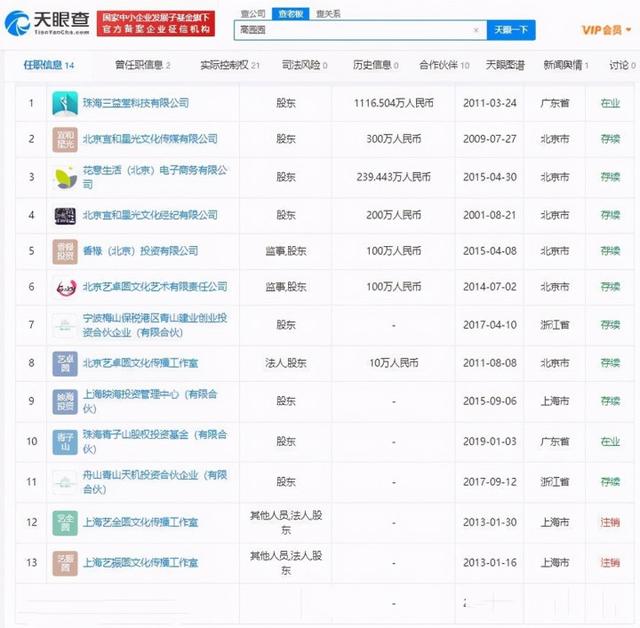Open logo of 北京宣和星光文化传媒有限公司
This screenshot has width=640, height=628.
(65, 139)
